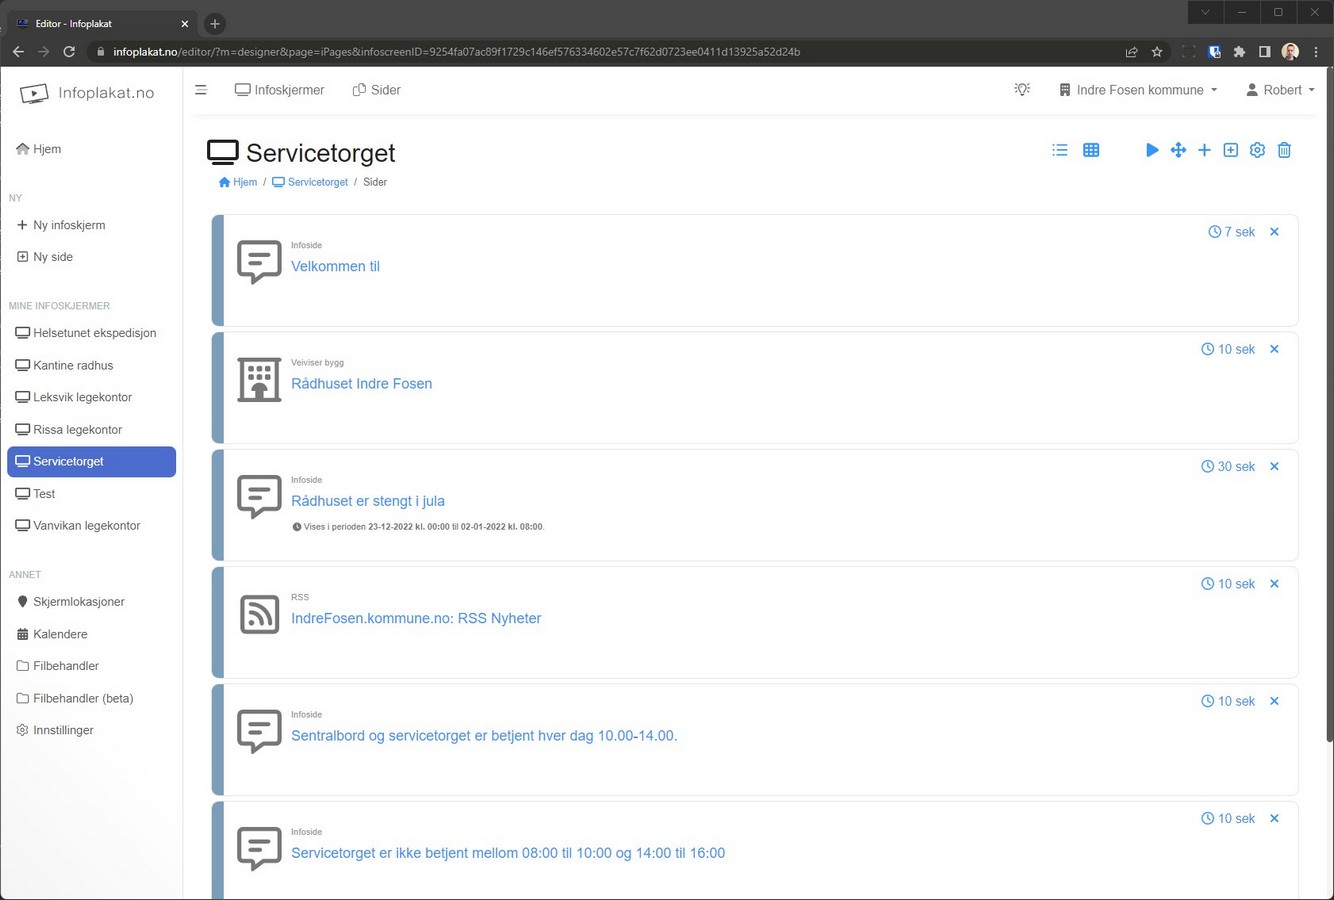Viewport: 1334px width, 900px height.
Task: Open the Infoskjermer top menu
Action: click(280, 90)
